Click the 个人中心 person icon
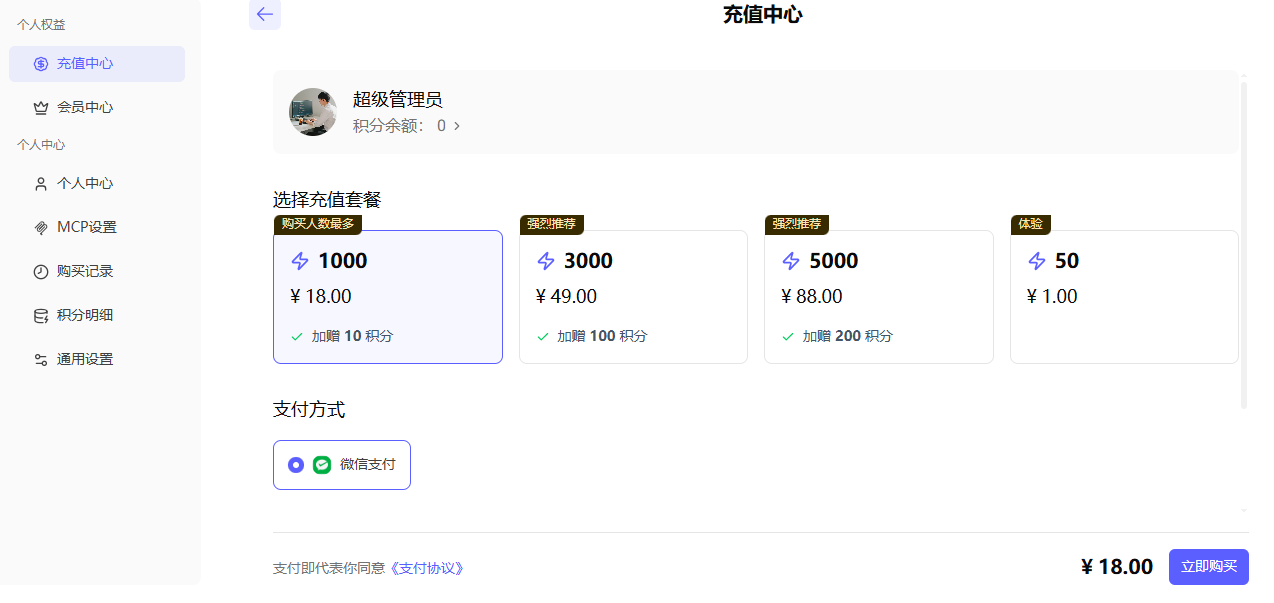This screenshot has width=1274, height=603. coord(41,184)
